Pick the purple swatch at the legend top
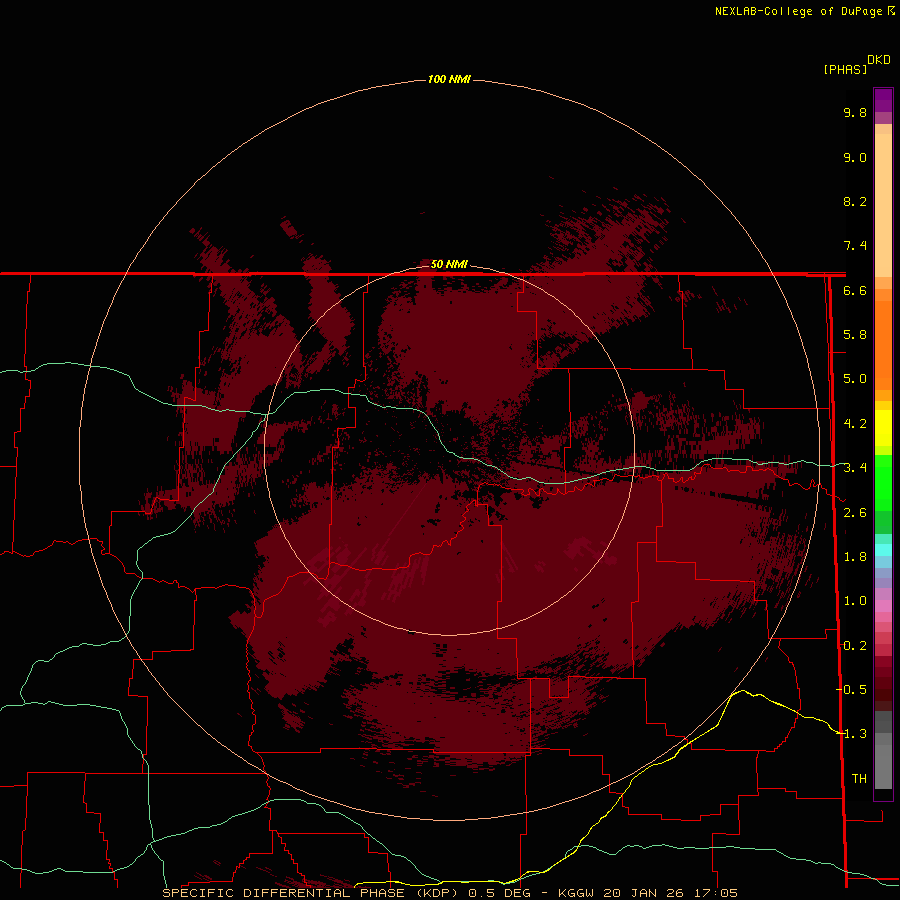900x900 pixels. tap(883, 100)
